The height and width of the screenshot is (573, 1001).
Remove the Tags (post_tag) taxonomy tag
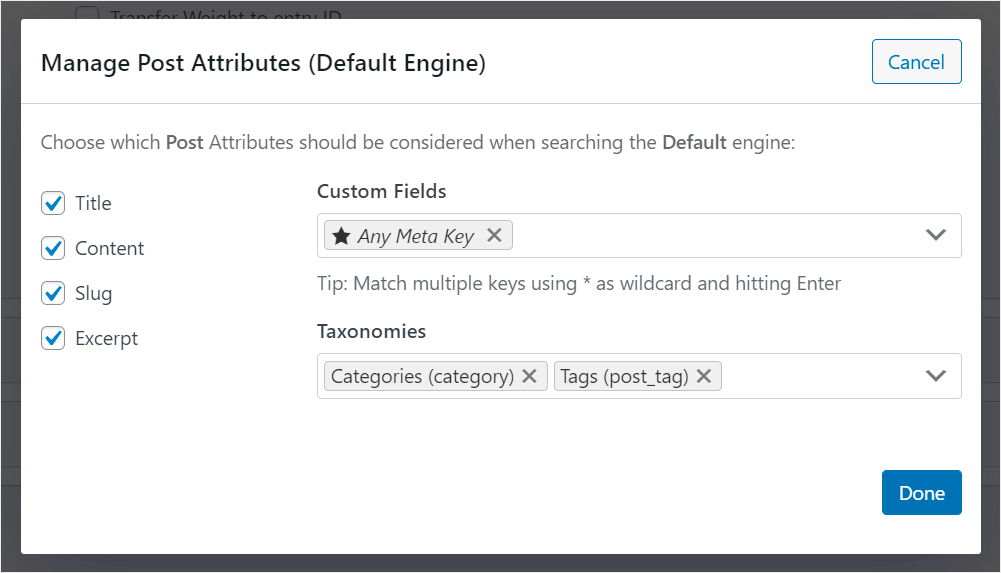pyautogui.click(x=704, y=376)
